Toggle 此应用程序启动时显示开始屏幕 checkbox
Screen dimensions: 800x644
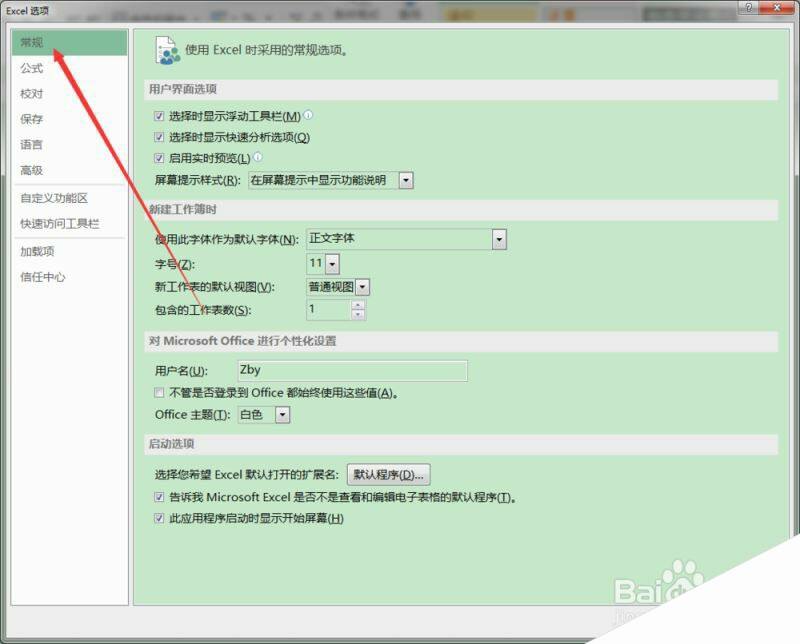click(159, 518)
